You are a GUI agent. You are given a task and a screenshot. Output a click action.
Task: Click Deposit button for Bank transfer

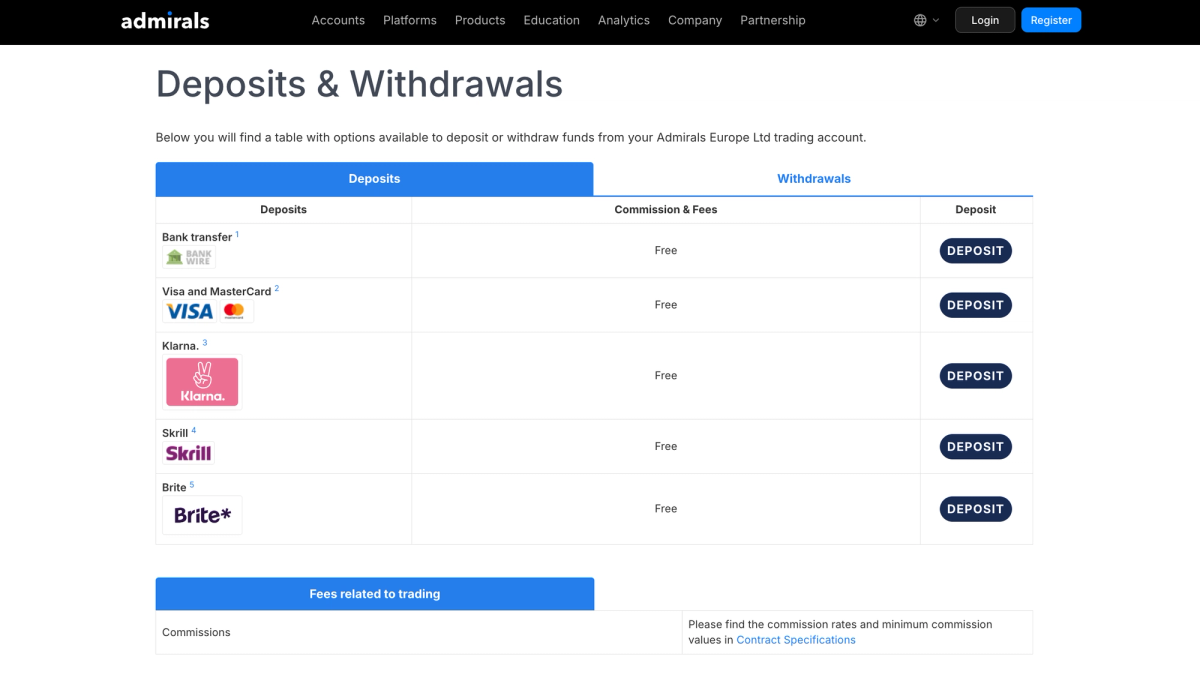976,251
